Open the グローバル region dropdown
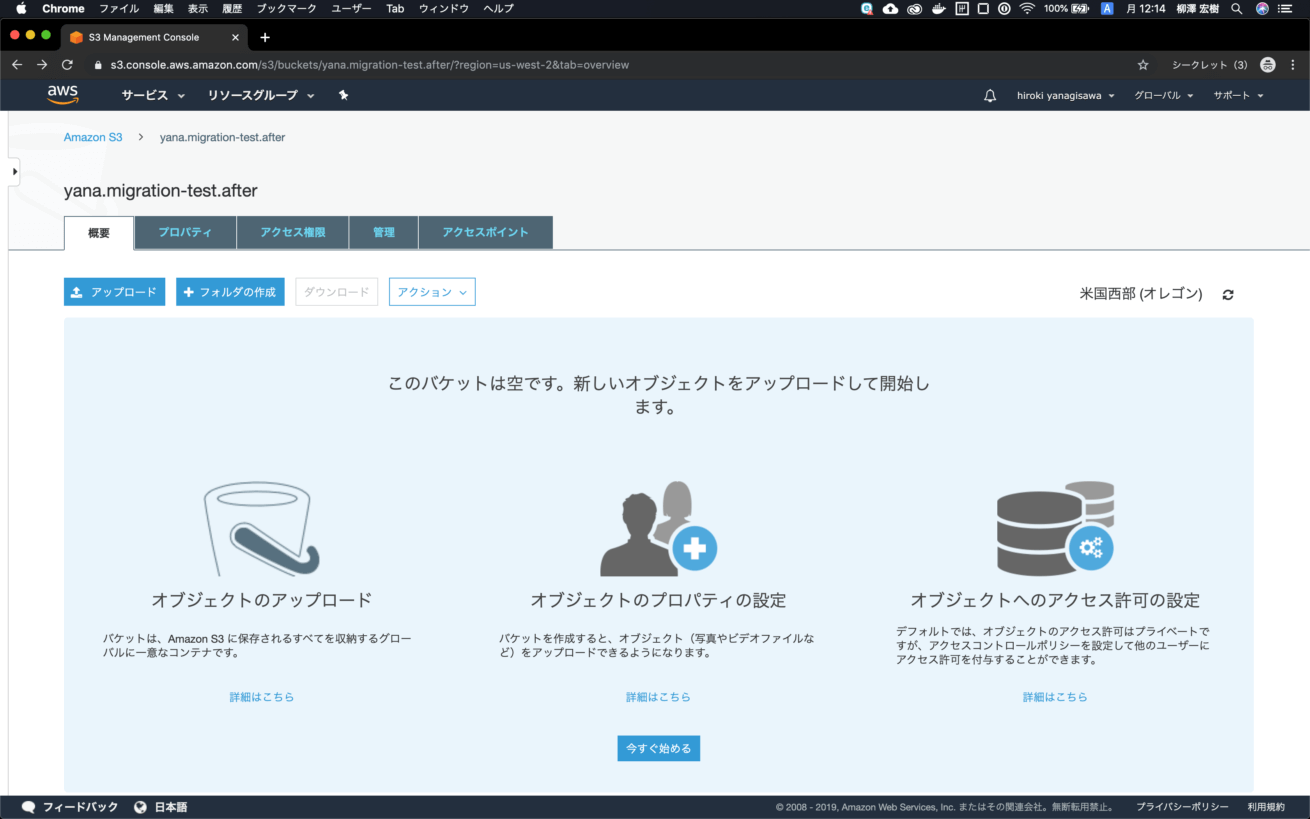Image resolution: width=1310 pixels, height=819 pixels. coord(1164,96)
